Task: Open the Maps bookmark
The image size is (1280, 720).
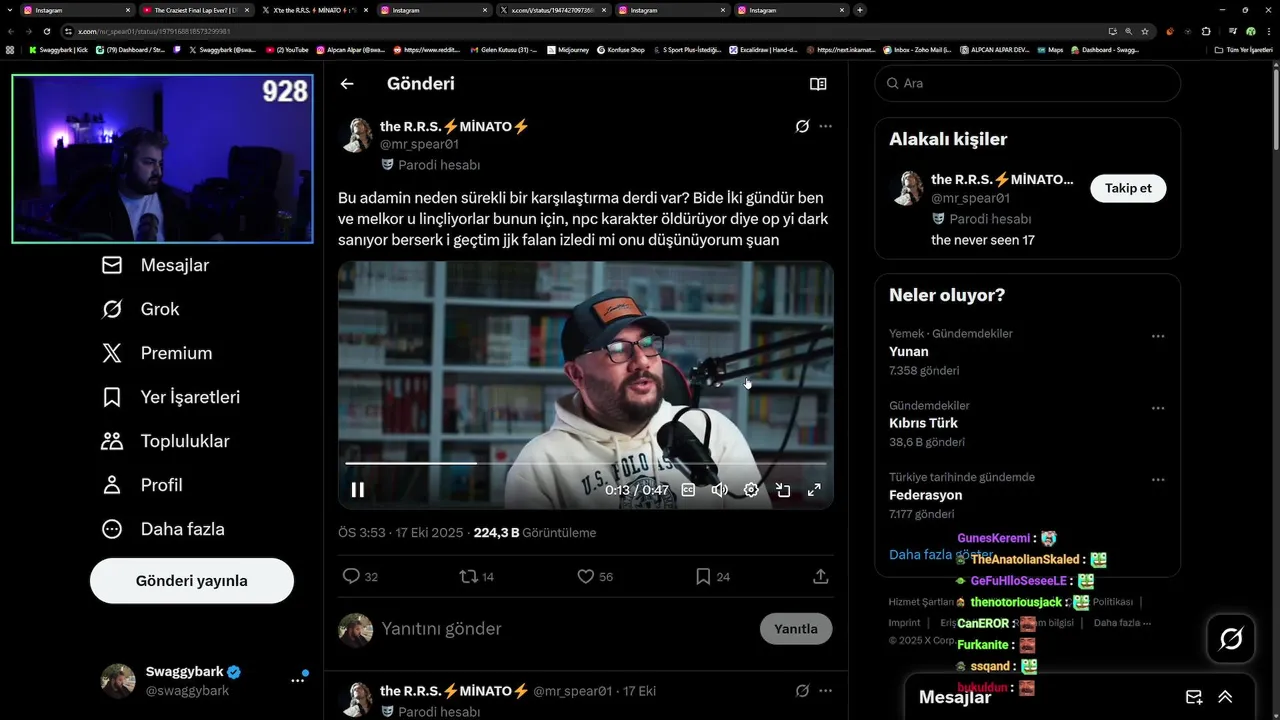Action: [1050, 49]
